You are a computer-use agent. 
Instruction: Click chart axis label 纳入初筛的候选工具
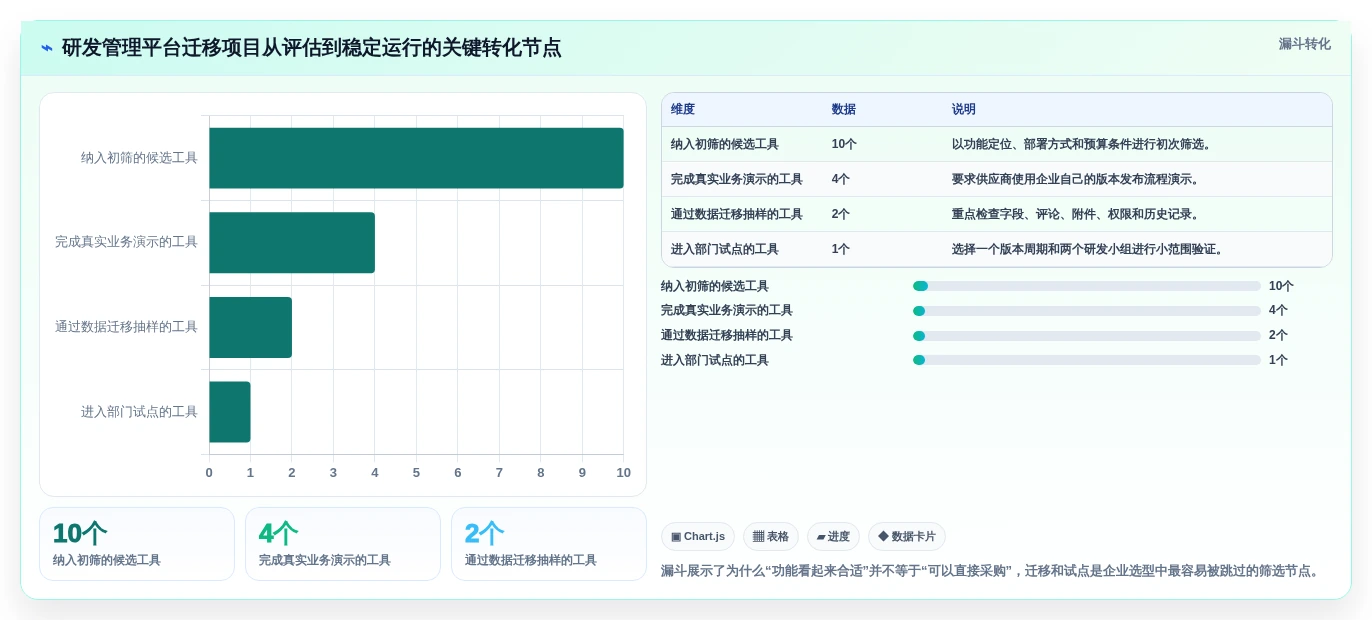[x=139, y=158]
